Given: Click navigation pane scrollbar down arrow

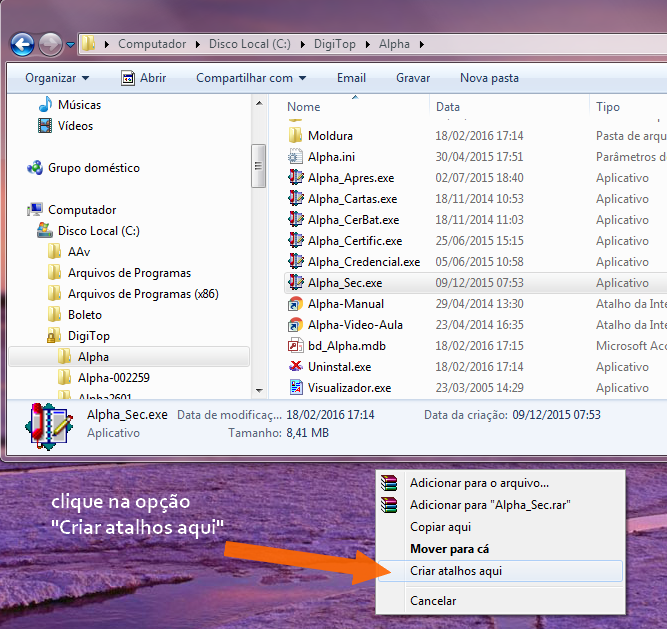Looking at the screenshot, I should (259, 390).
